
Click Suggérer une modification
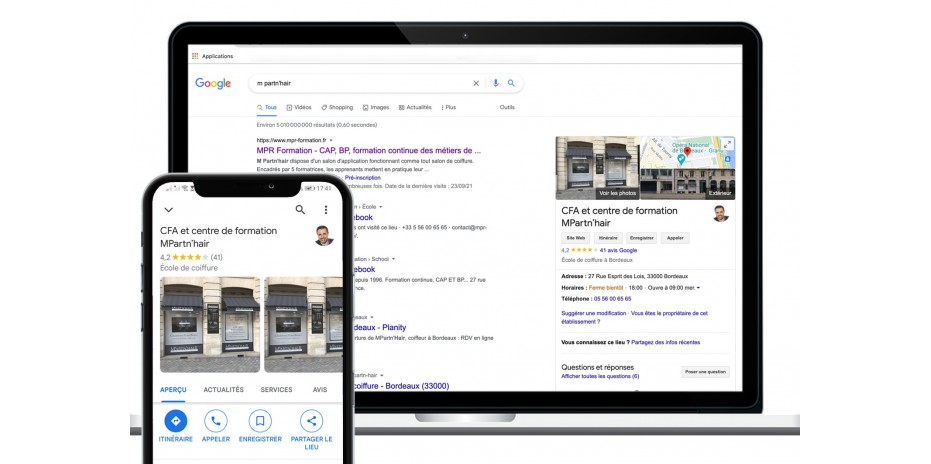[594, 313]
